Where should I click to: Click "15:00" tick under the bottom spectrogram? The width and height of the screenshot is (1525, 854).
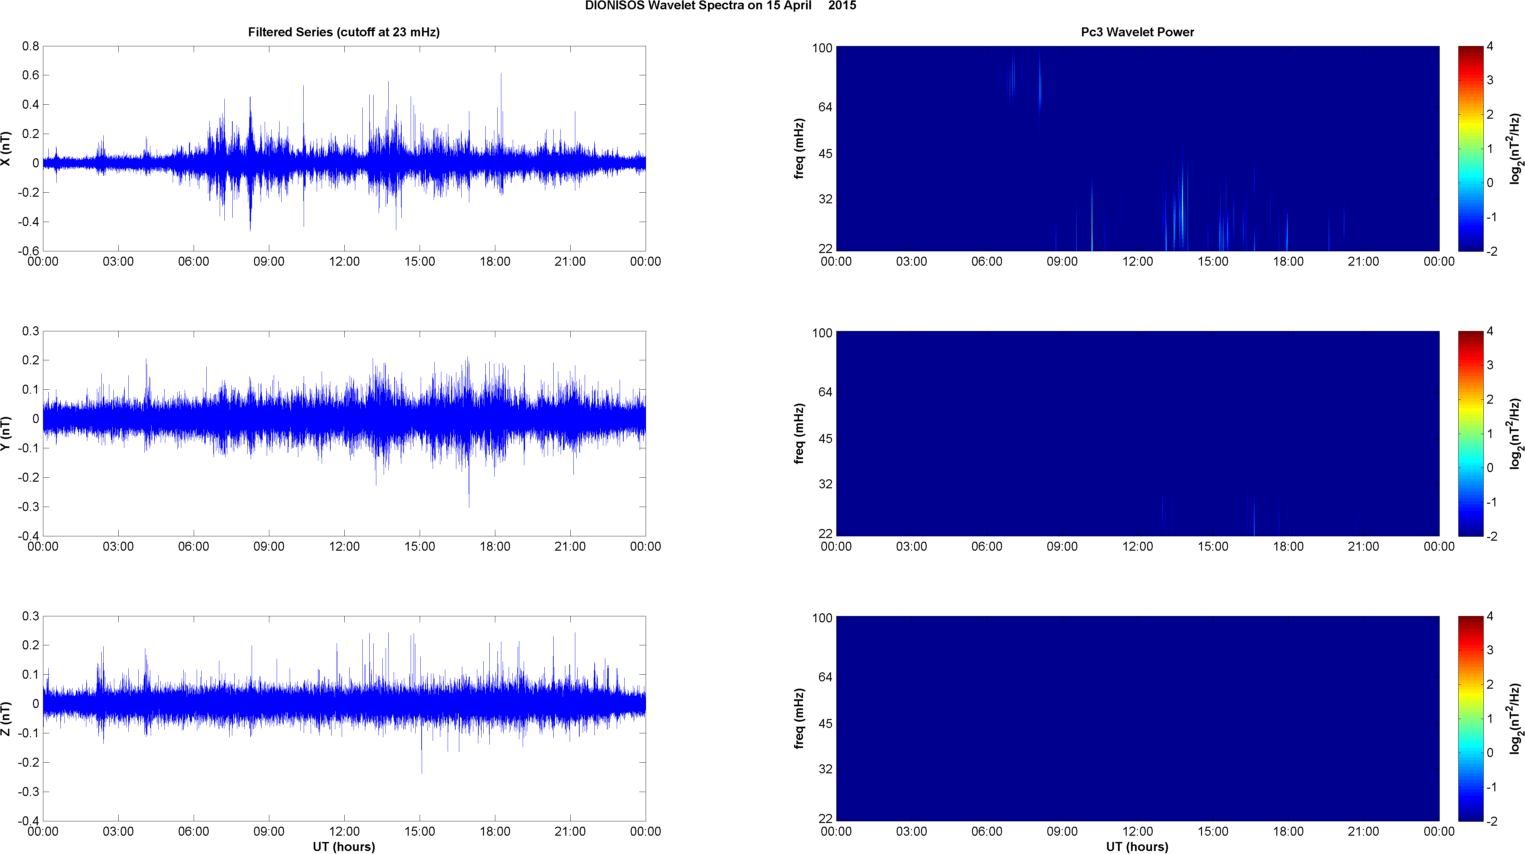[x=1213, y=832]
